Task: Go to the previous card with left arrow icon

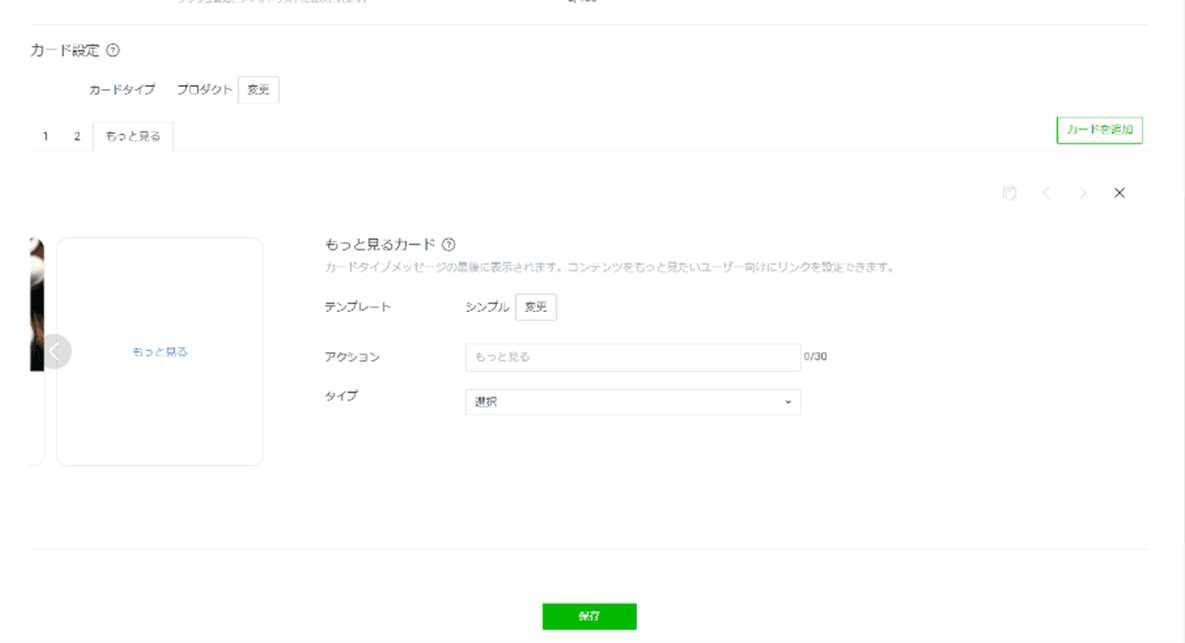Action: [1047, 192]
